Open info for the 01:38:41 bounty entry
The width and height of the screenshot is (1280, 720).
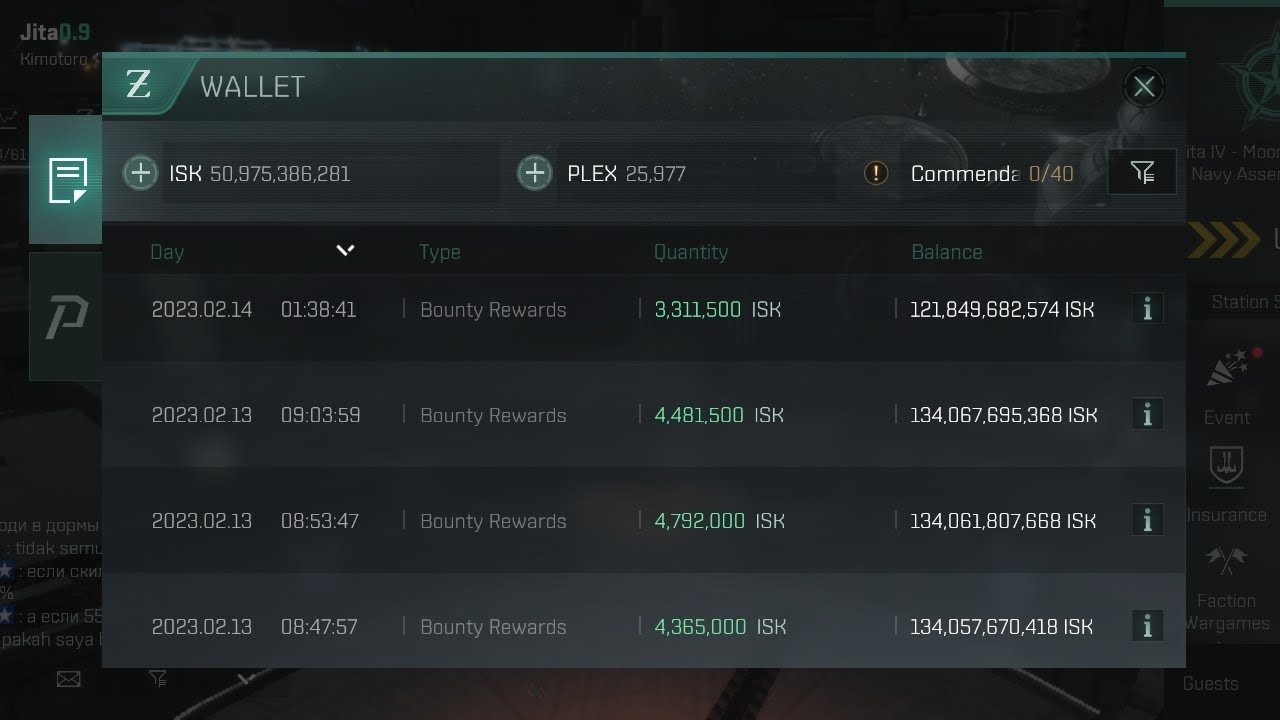click(1147, 309)
